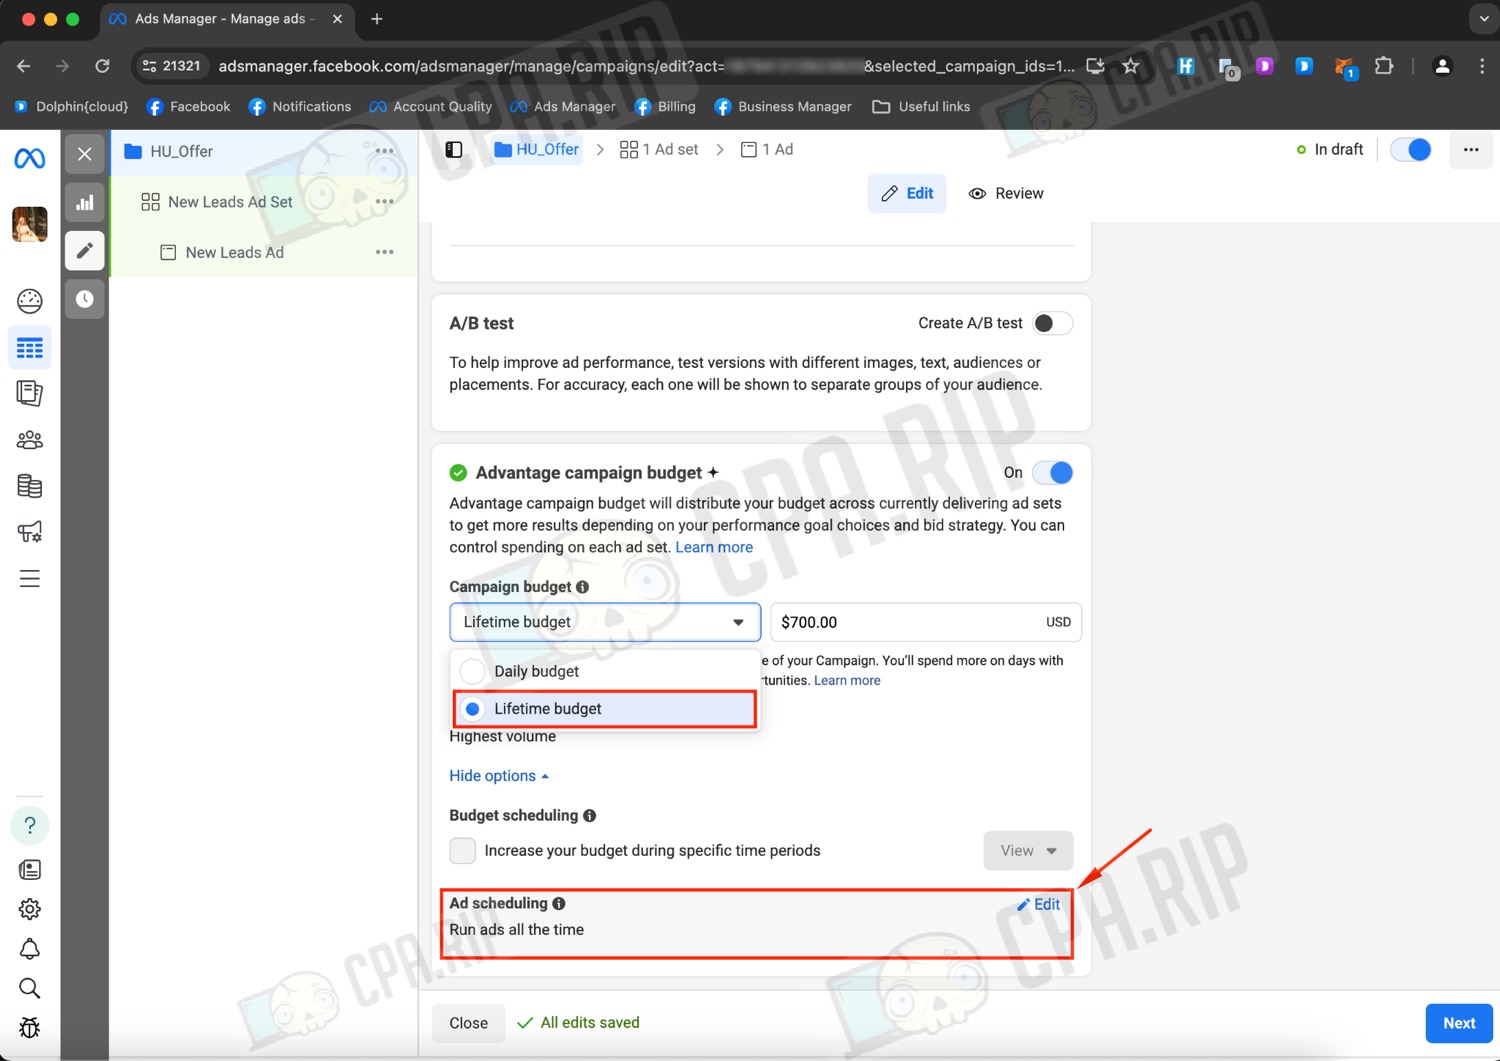Viewport: 1500px width, 1061px height.
Task: Collapse with Hide options
Action: coord(499,776)
